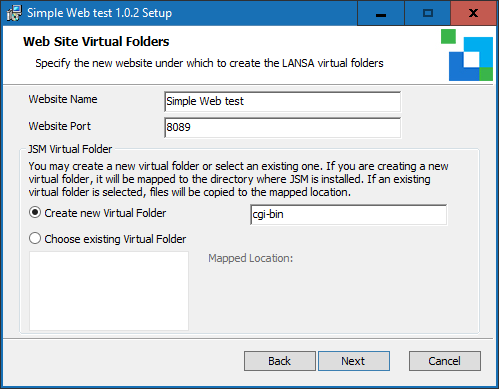The height and width of the screenshot is (389, 499).
Task: Click the existing virtual folders list box
Action: (x=109, y=291)
